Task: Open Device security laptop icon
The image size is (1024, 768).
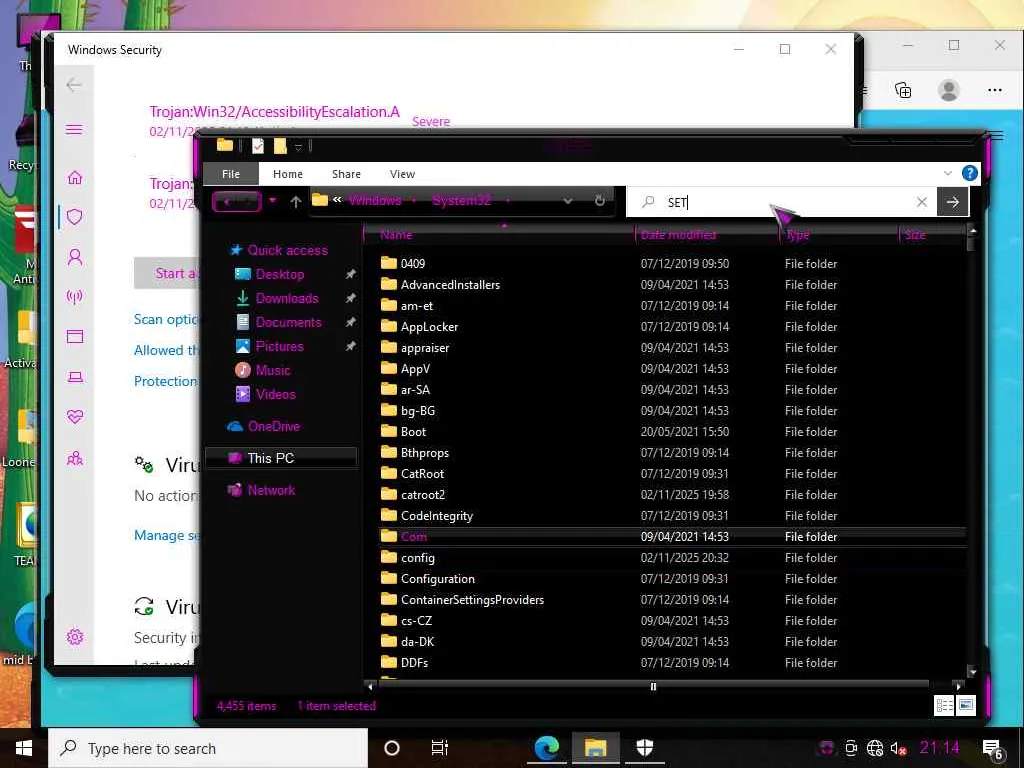Action: (75, 377)
